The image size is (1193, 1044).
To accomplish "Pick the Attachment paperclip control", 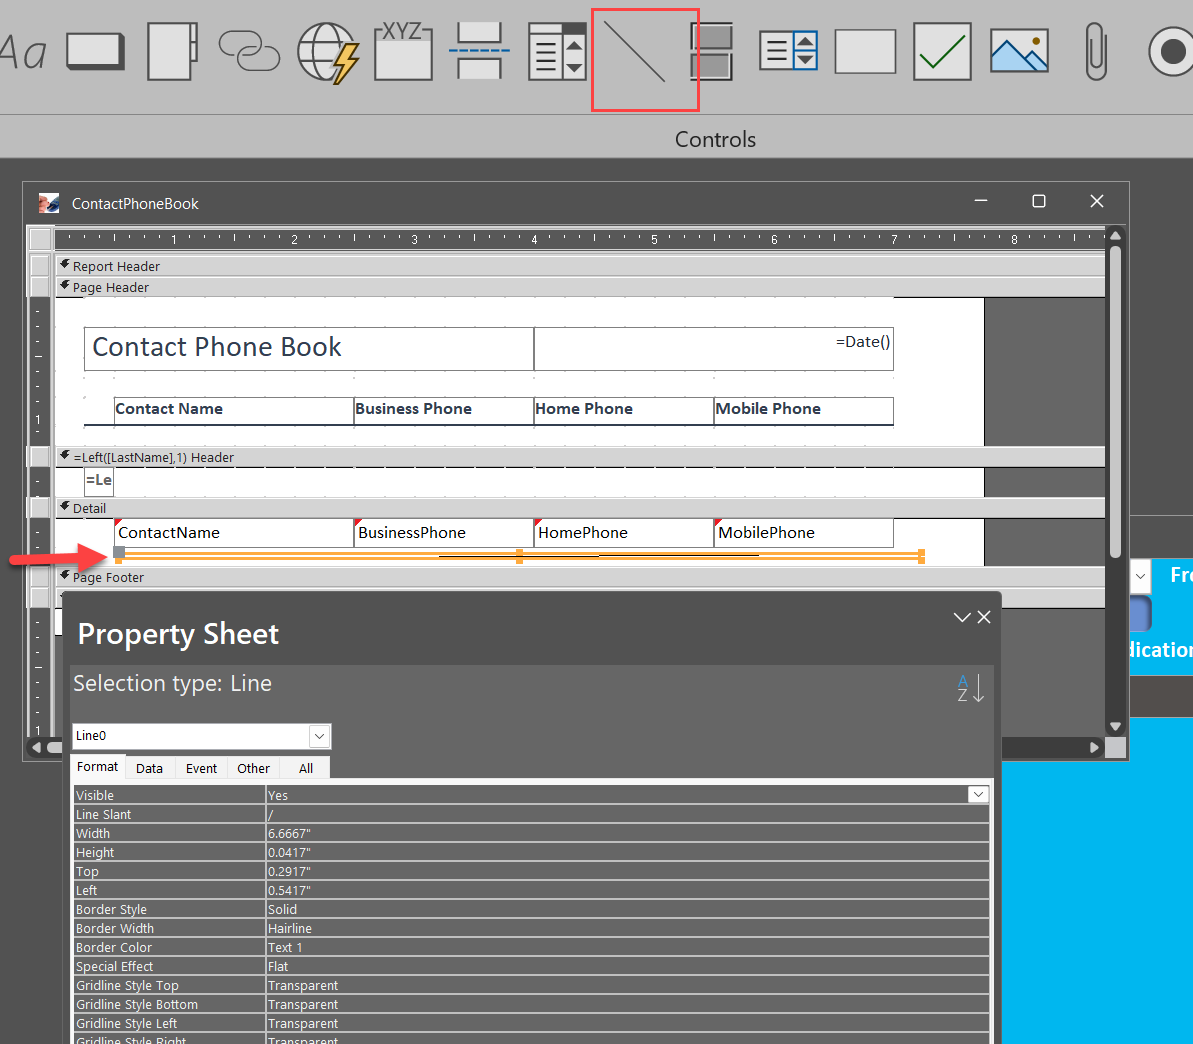I will pyautogui.click(x=1096, y=52).
